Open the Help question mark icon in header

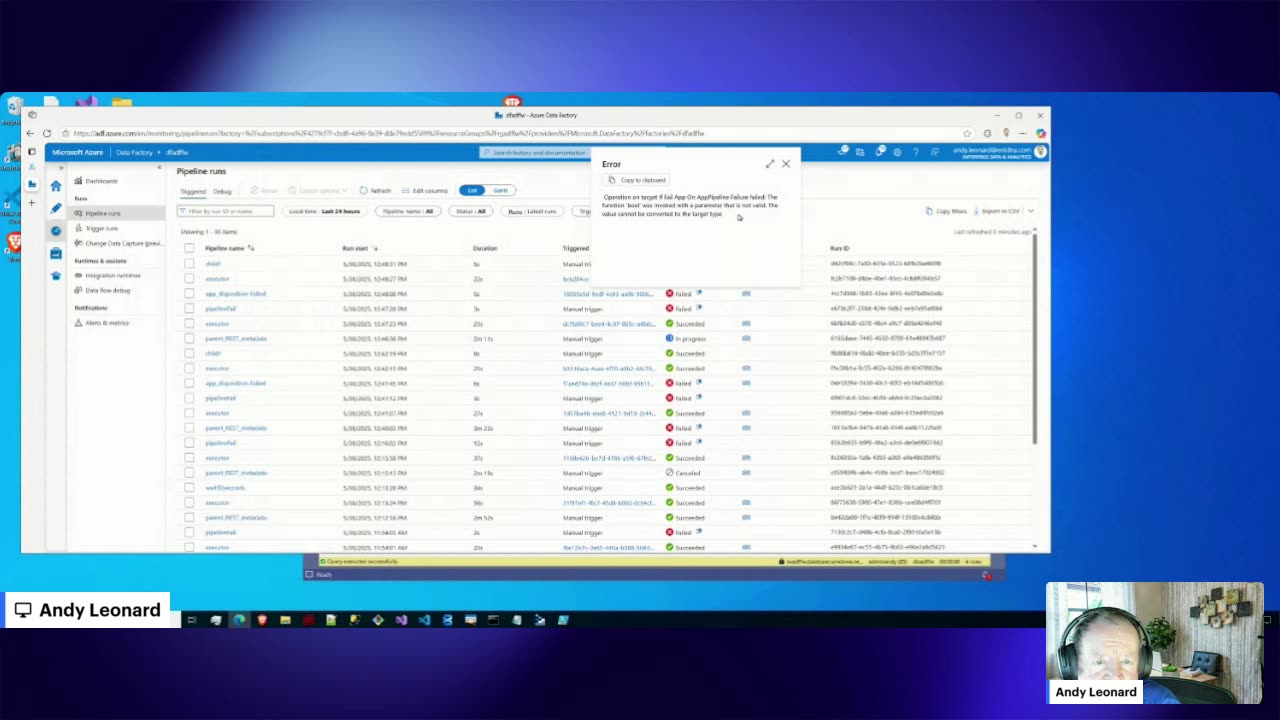[x=916, y=152]
